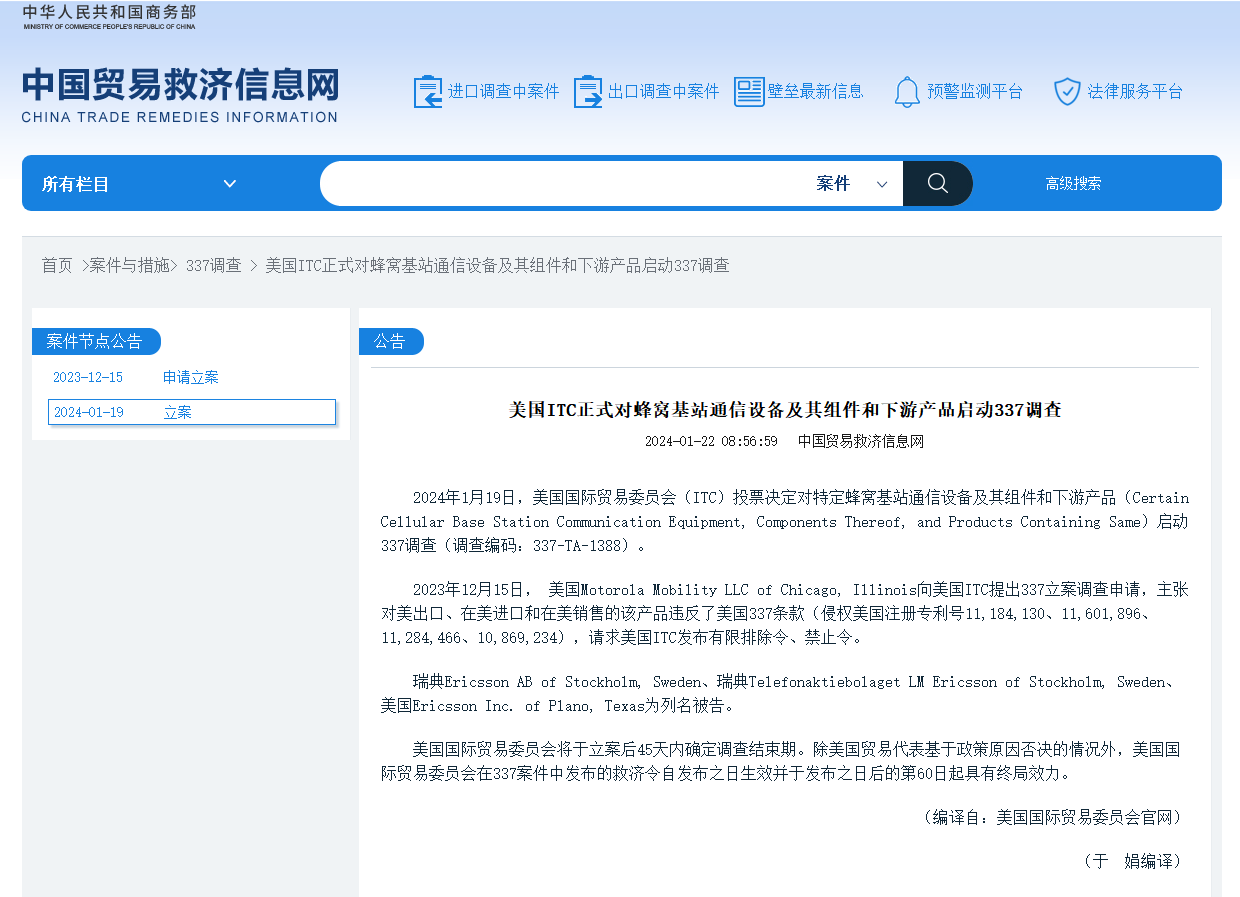Click source text 中国贸易救济信息网 under title
The image size is (1240, 897).
click(x=861, y=441)
